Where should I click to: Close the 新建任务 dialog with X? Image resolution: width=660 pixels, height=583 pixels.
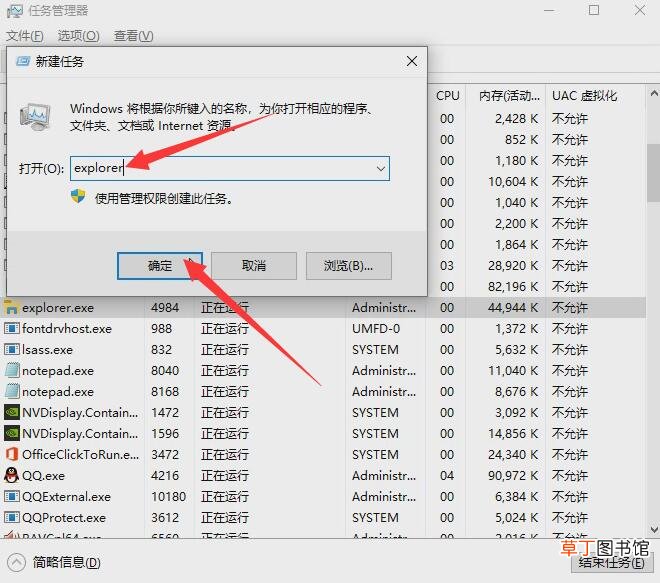(412, 61)
